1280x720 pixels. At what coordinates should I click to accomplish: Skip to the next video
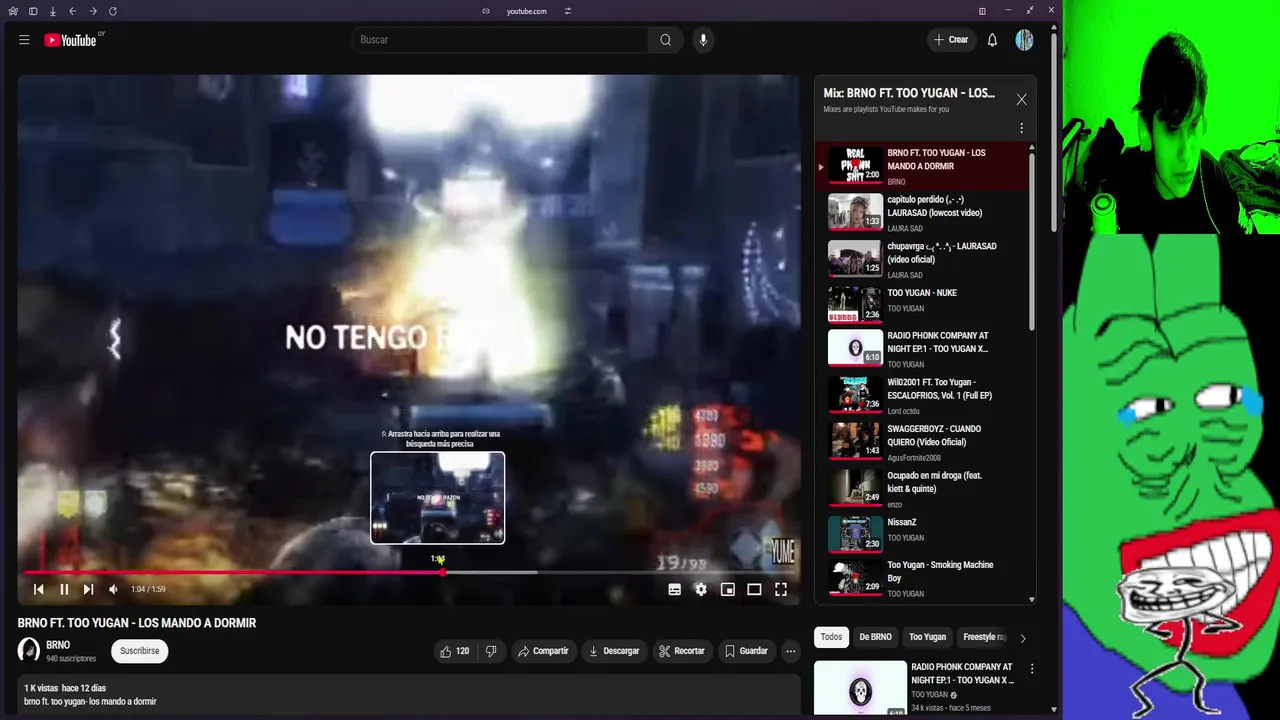point(88,590)
